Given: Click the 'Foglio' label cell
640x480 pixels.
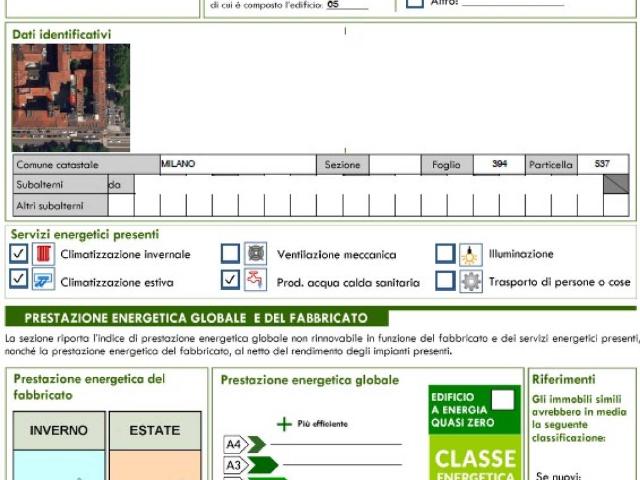Looking at the screenshot, I should (447, 164).
